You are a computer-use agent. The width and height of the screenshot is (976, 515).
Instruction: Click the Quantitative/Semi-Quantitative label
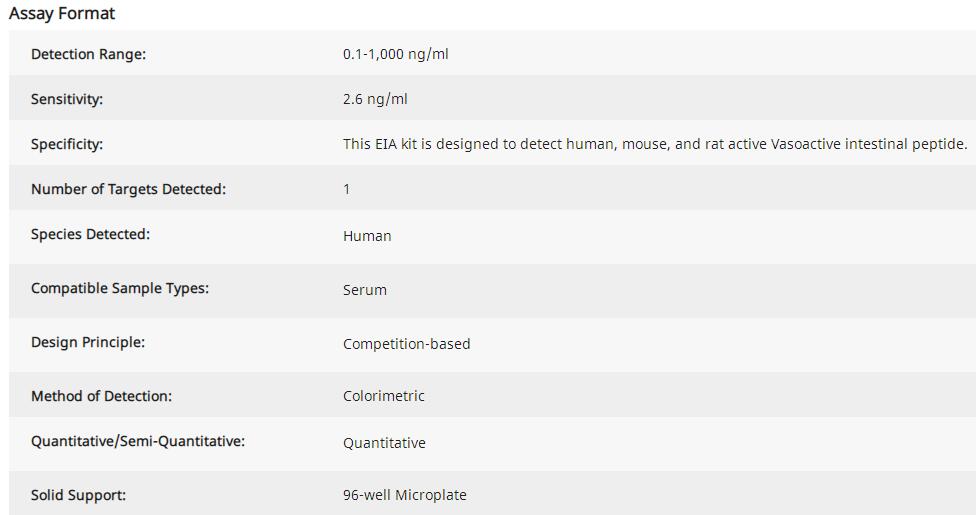[138, 441]
